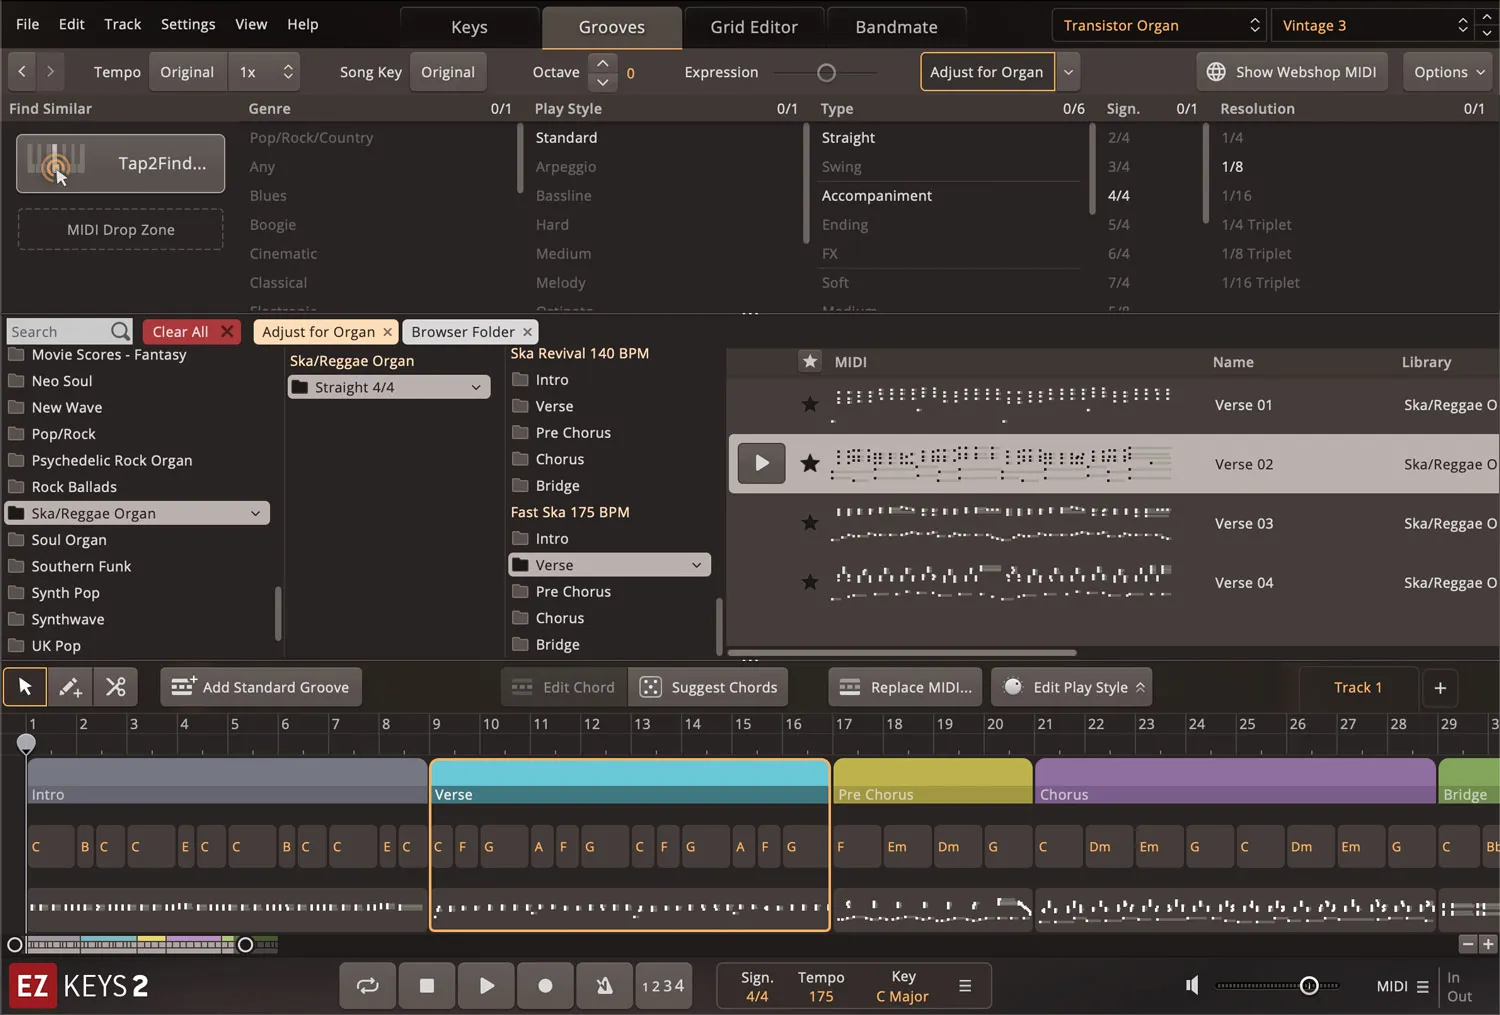Go back with the left arrow
The height and width of the screenshot is (1015, 1500).
pos(22,71)
